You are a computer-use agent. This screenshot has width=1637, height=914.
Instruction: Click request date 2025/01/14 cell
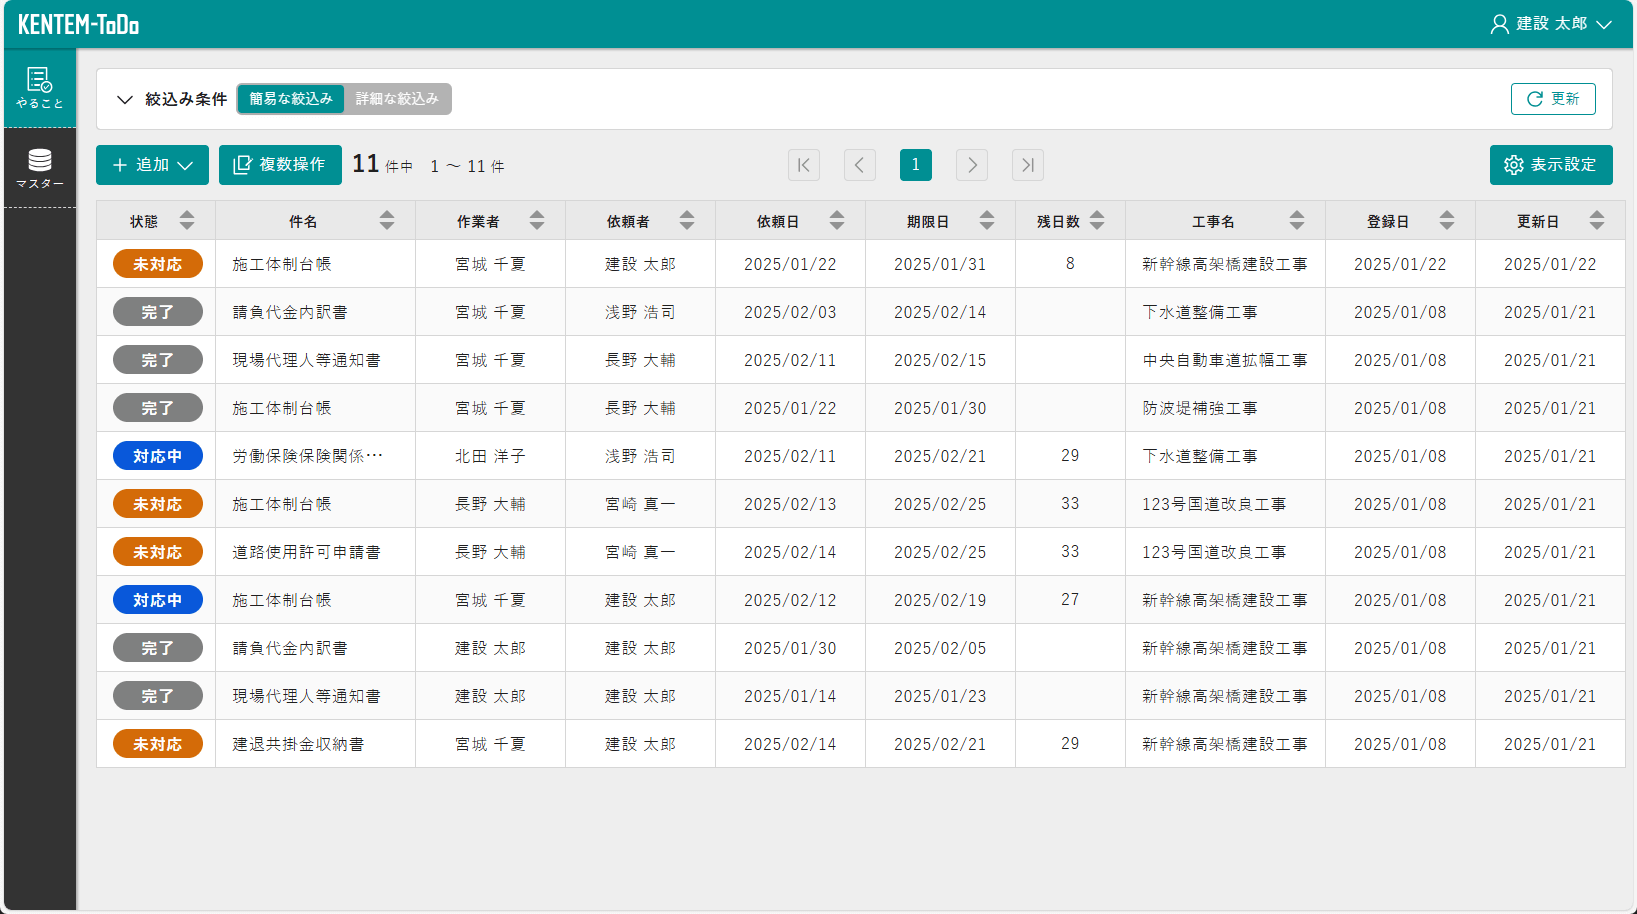(x=790, y=696)
